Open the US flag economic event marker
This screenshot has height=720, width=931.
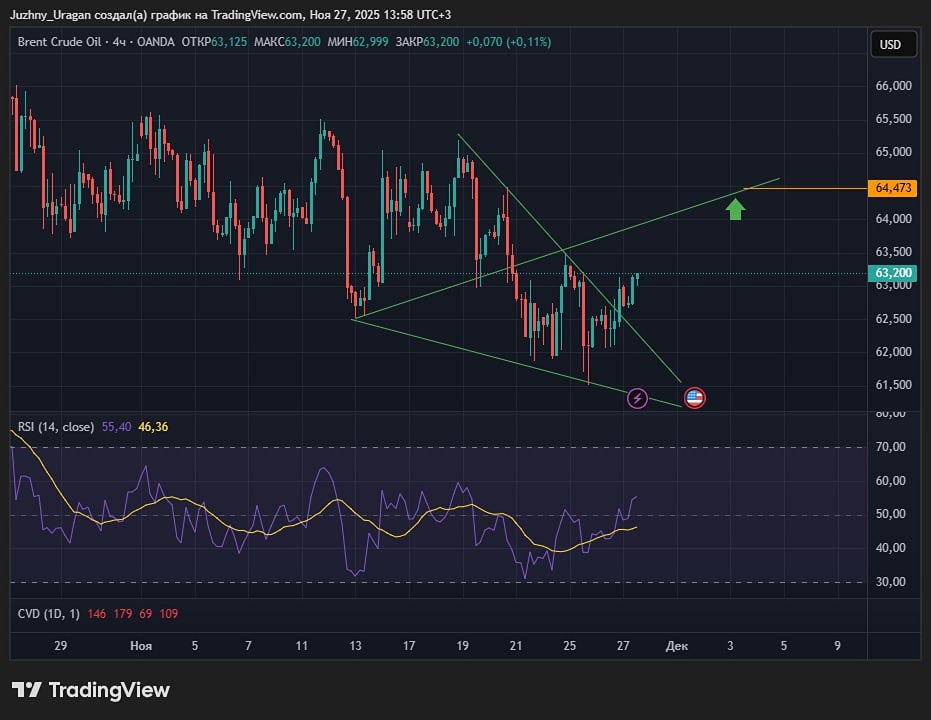[694, 397]
